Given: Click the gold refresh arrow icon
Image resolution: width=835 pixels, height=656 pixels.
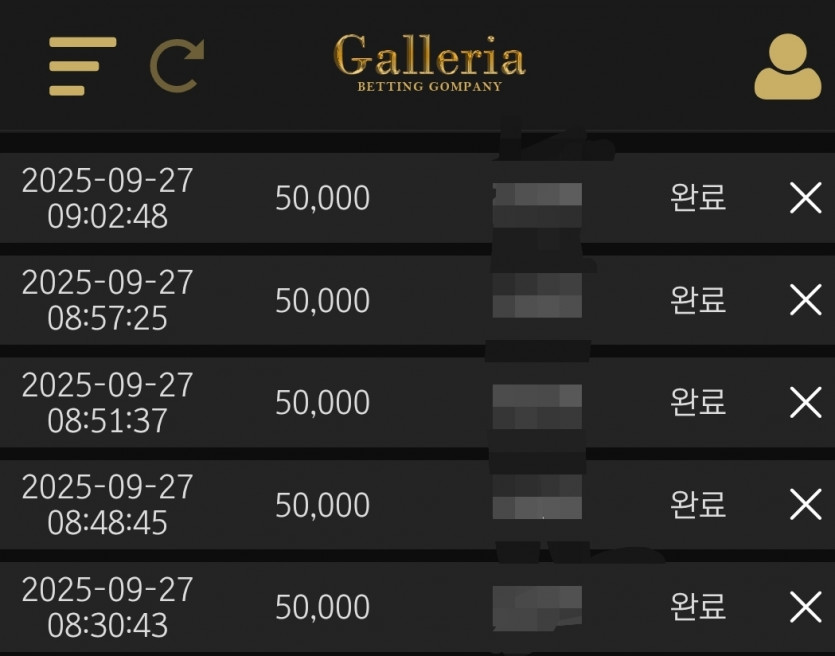Looking at the screenshot, I should tap(177, 65).
